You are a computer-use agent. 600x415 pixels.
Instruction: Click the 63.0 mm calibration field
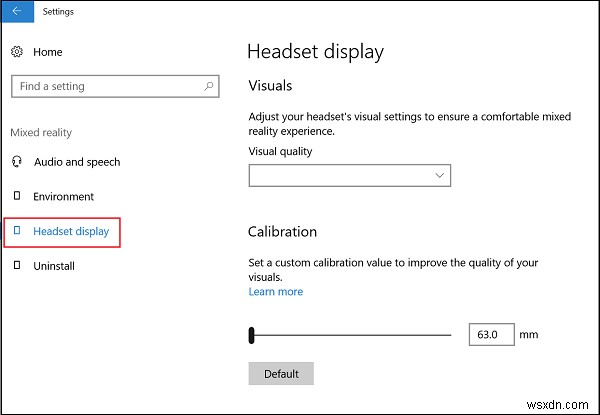[x=490, y=334]
